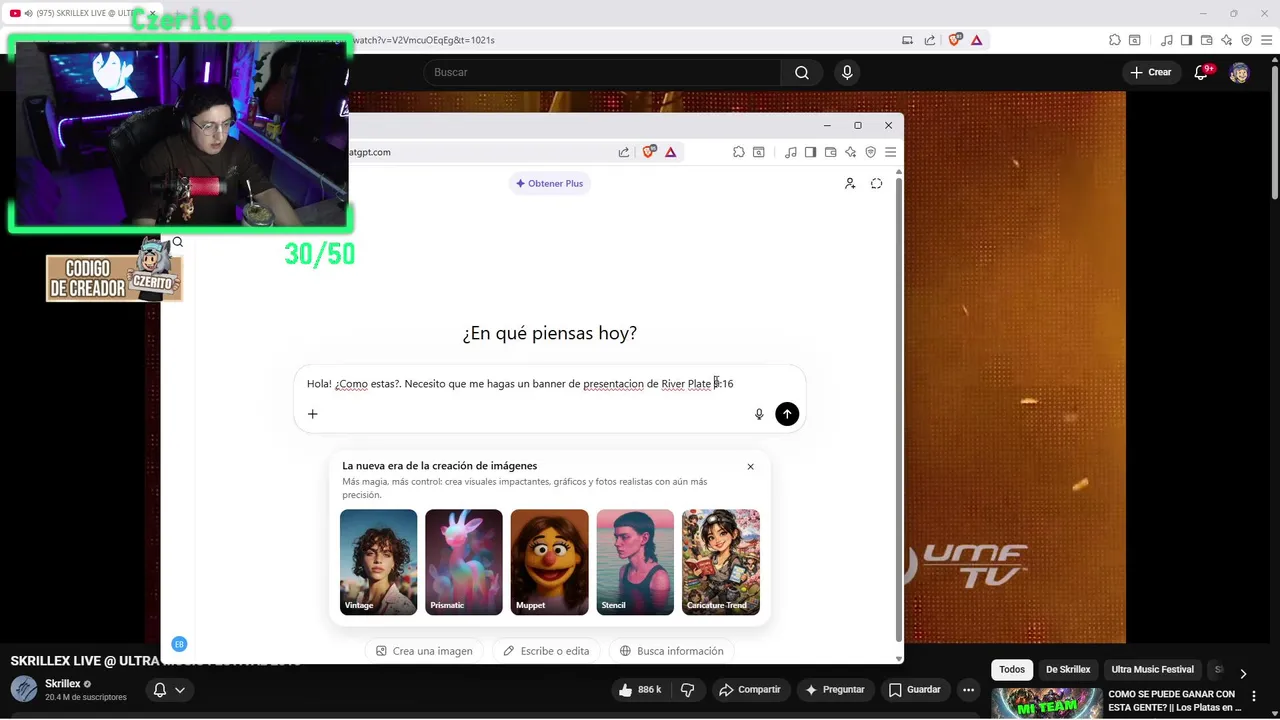
Task: Click the Obtener Plus button
Action: coord(549,183)
